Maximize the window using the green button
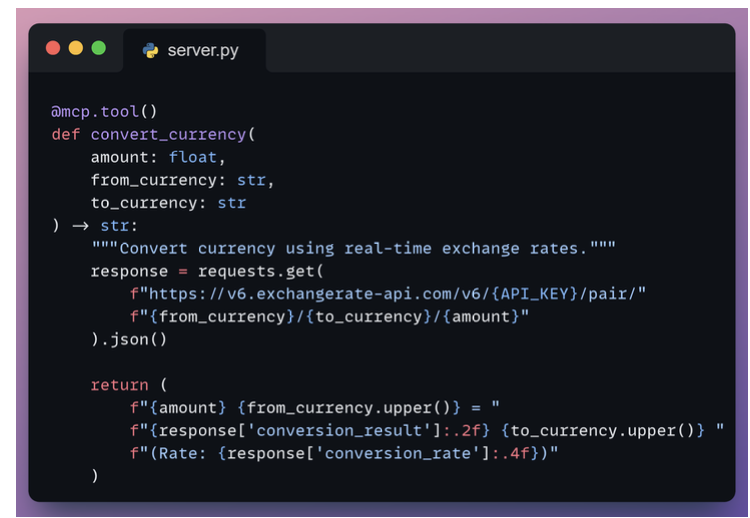 pos(98,48)
